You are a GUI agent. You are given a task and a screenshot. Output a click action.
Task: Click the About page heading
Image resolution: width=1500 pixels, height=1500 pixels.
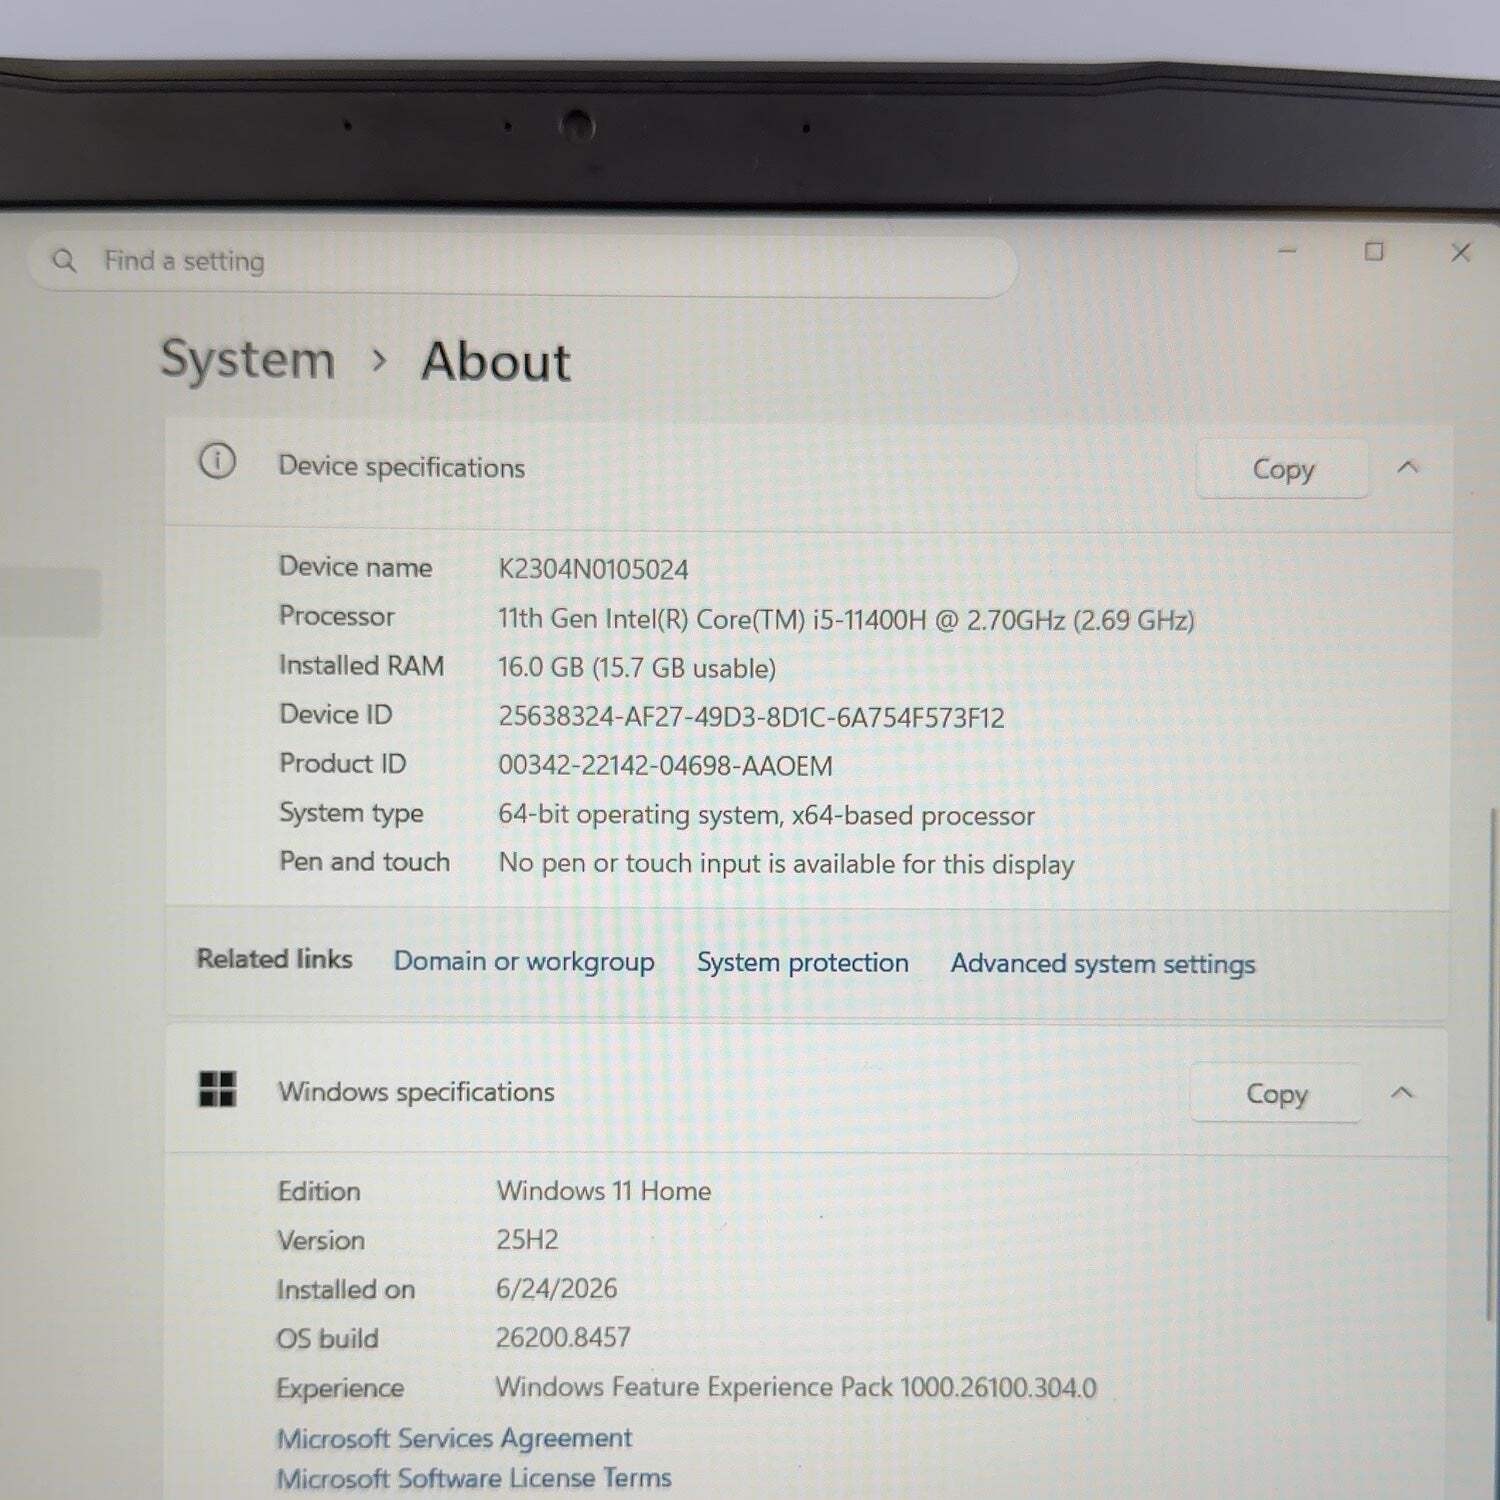(x=496, y=362)
